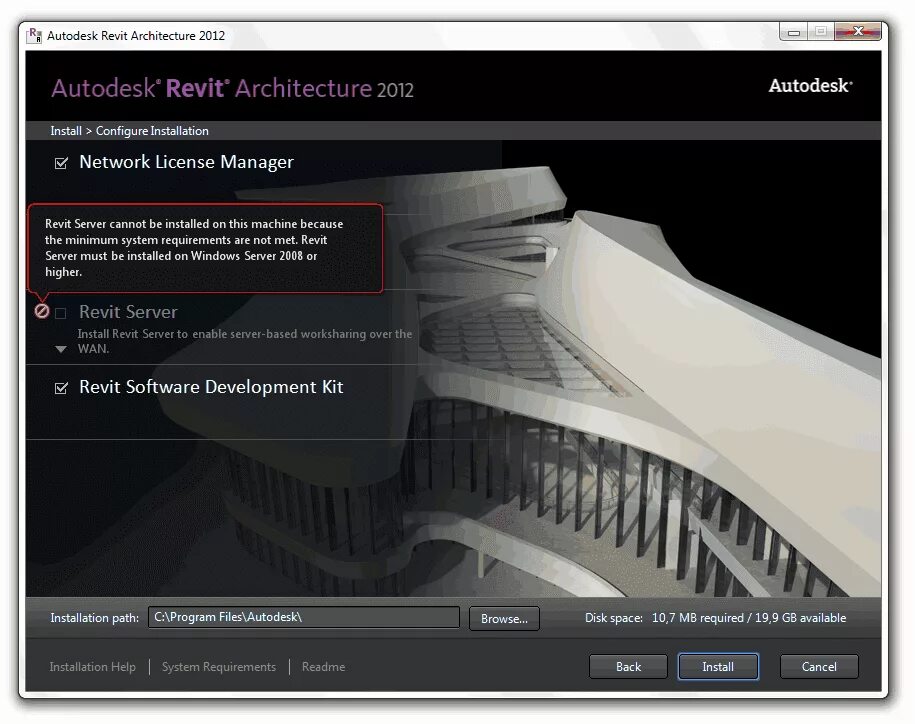Click the Revit Server description text
This screenshot has height=724, width=915.
(x=245, y=341)
